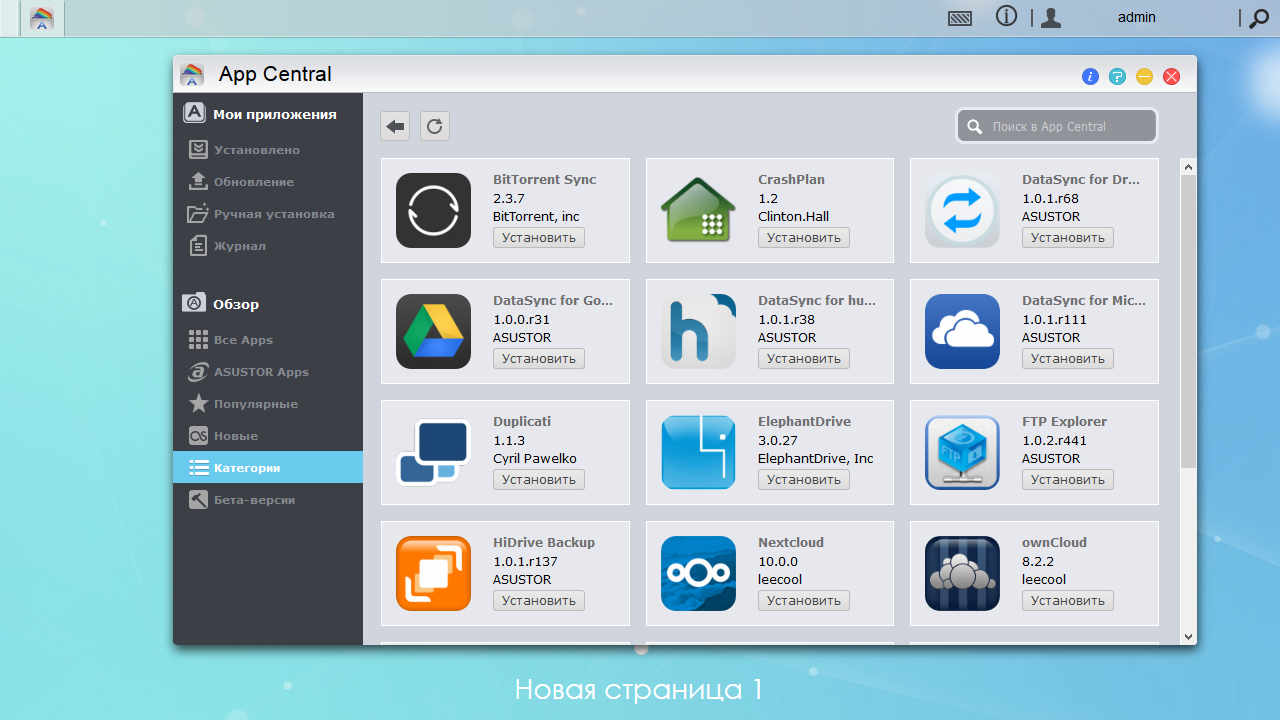Open the DataSync for Dropbox icon
The width and height of the screenshot is (1280, 720).
(962, 210)
